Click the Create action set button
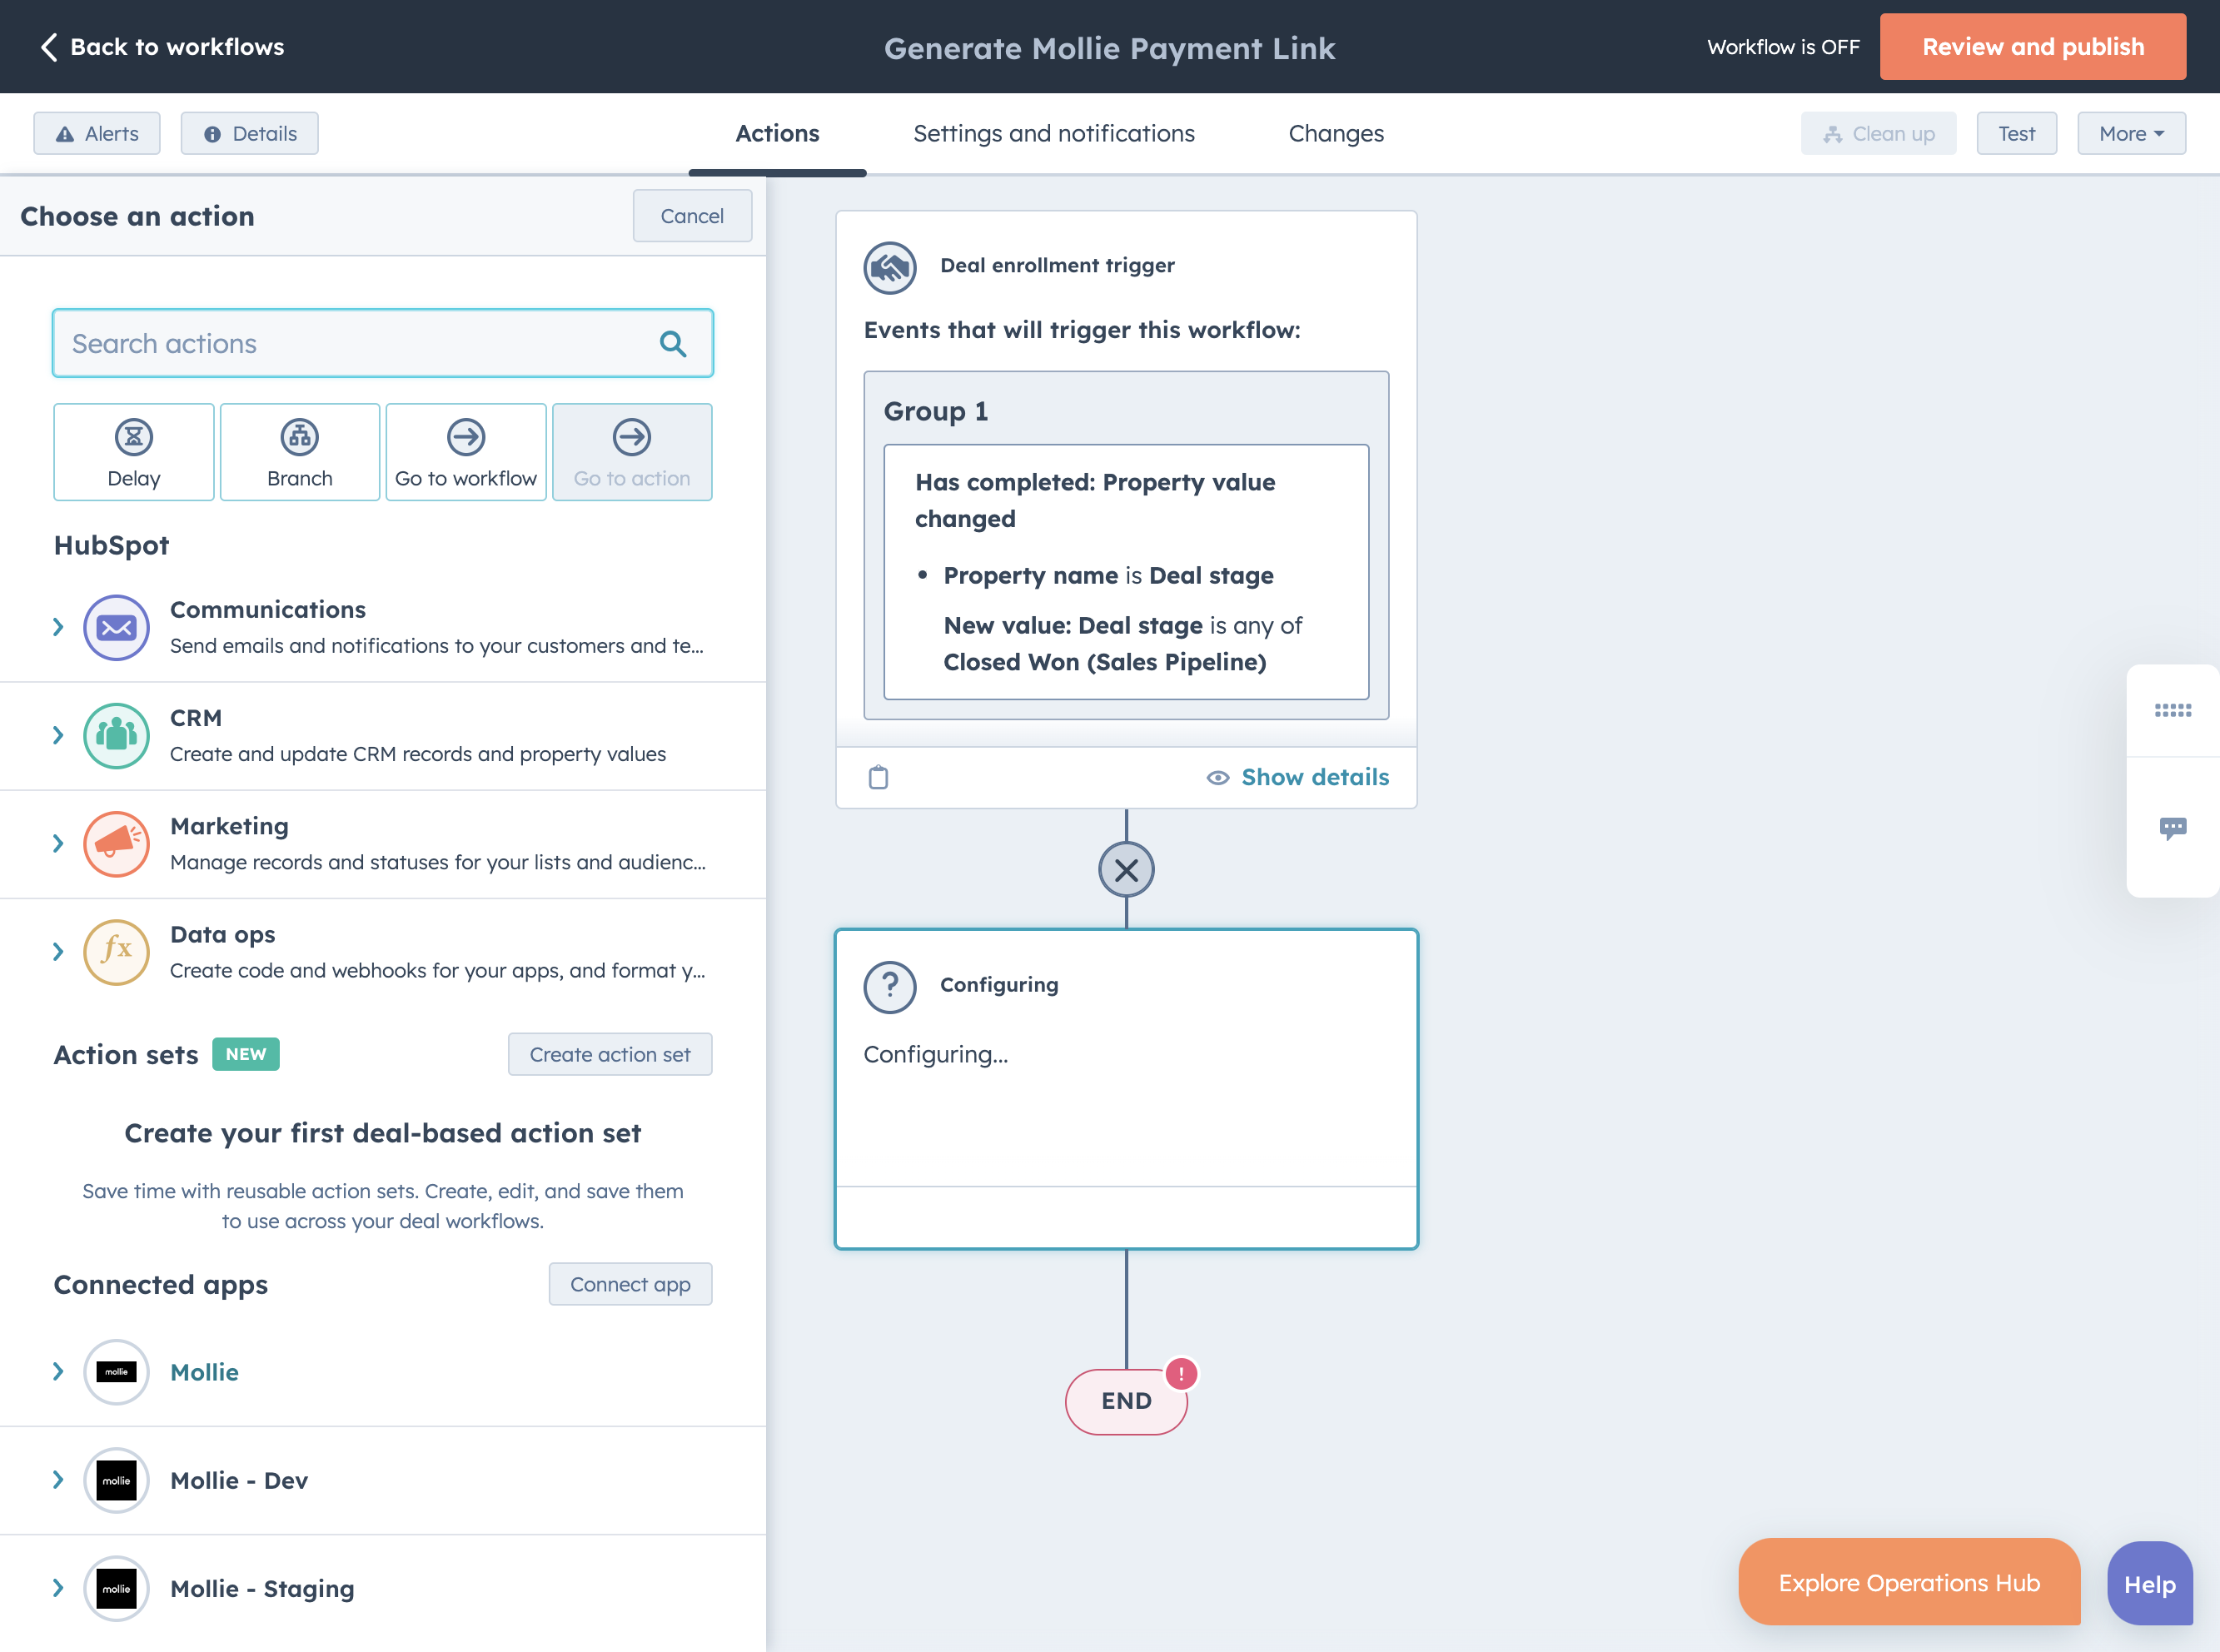The width and height of the screenshot is (2220, 1652). coord(610,1054)
